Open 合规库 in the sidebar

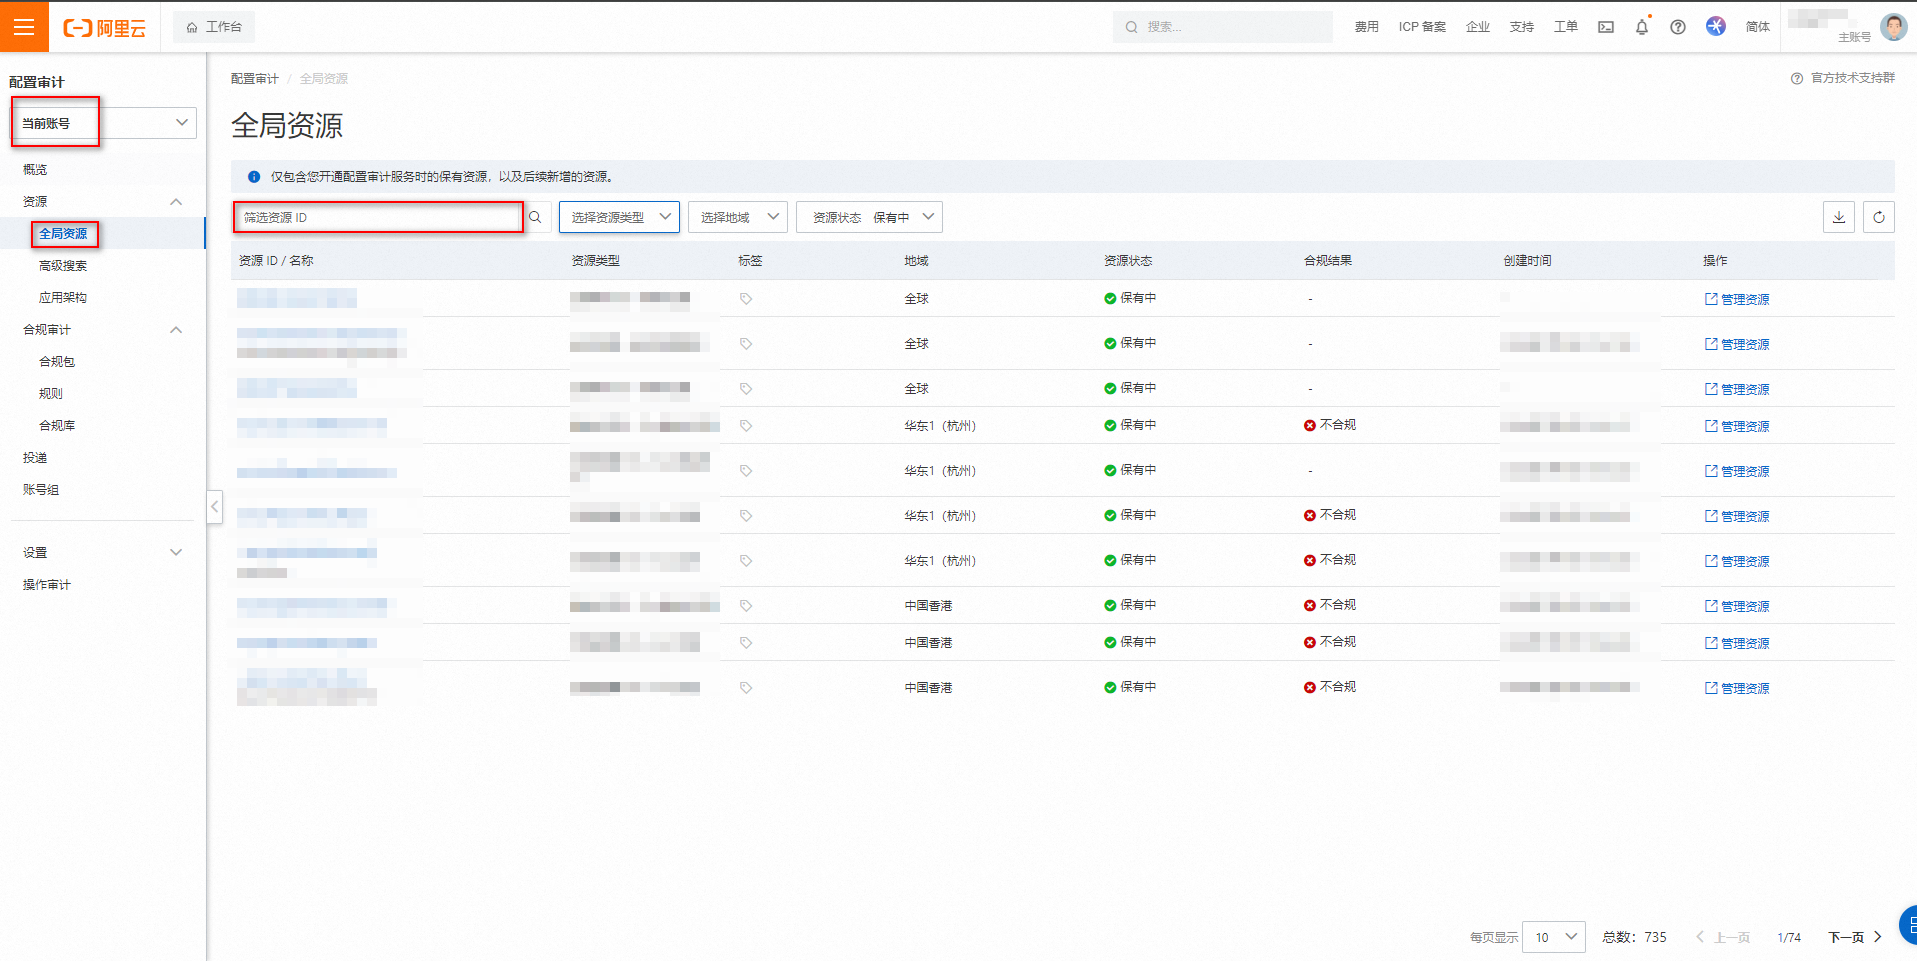point(57,426)
